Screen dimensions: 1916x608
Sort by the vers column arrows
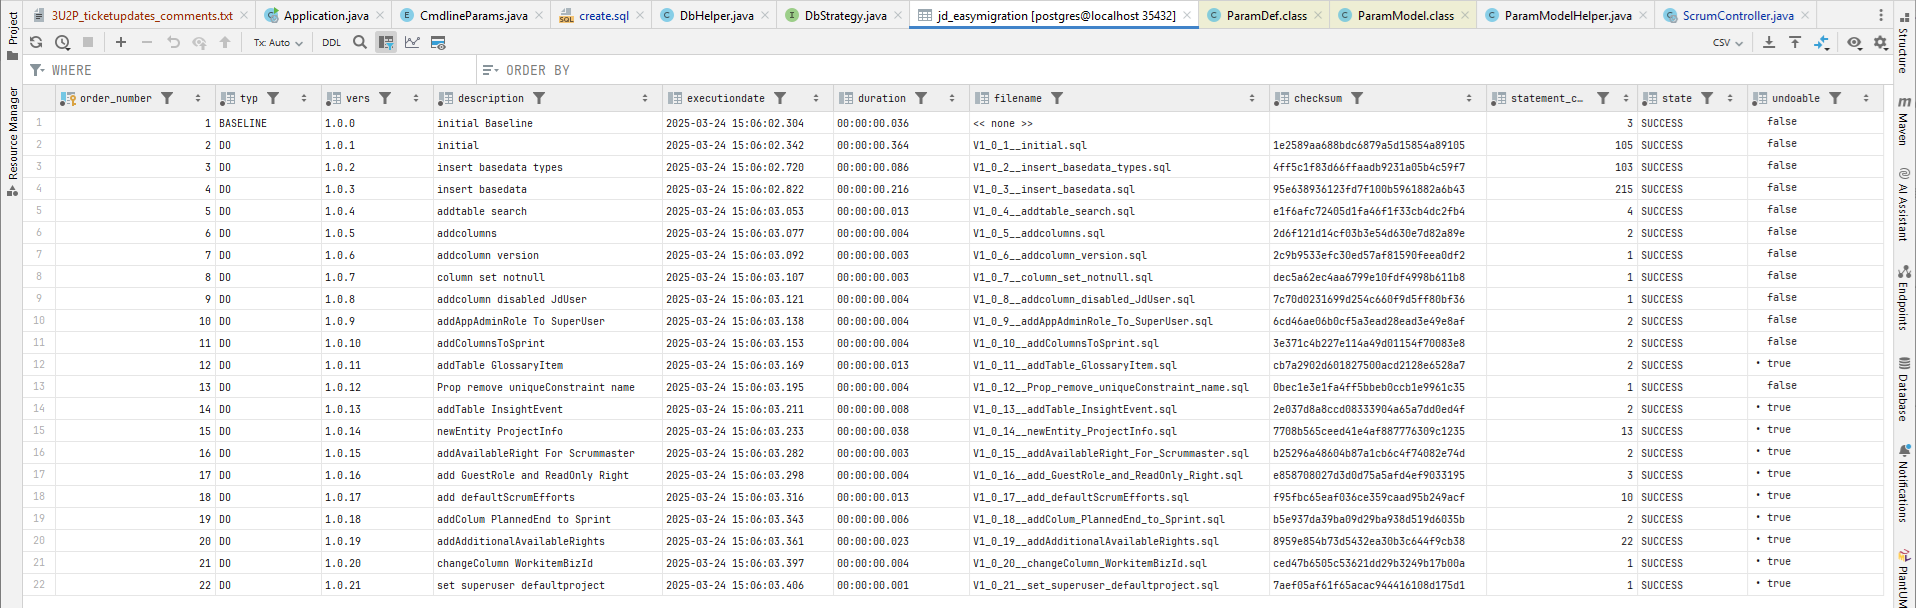coord(416,98)
